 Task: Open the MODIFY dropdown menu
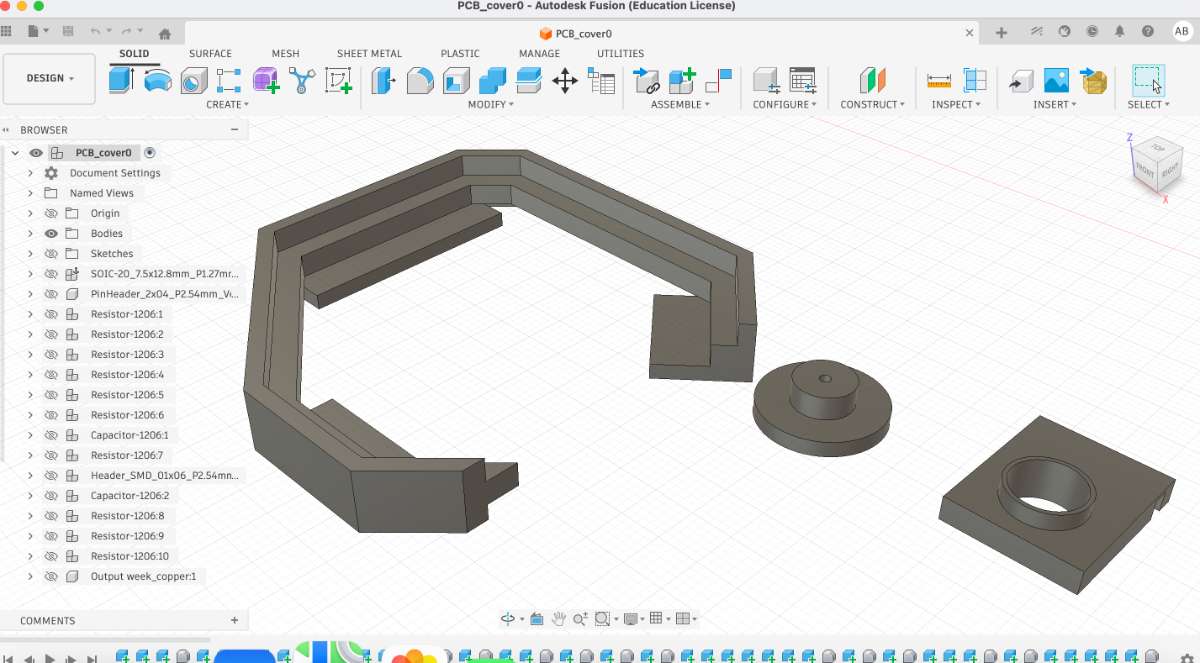(490, 104)
